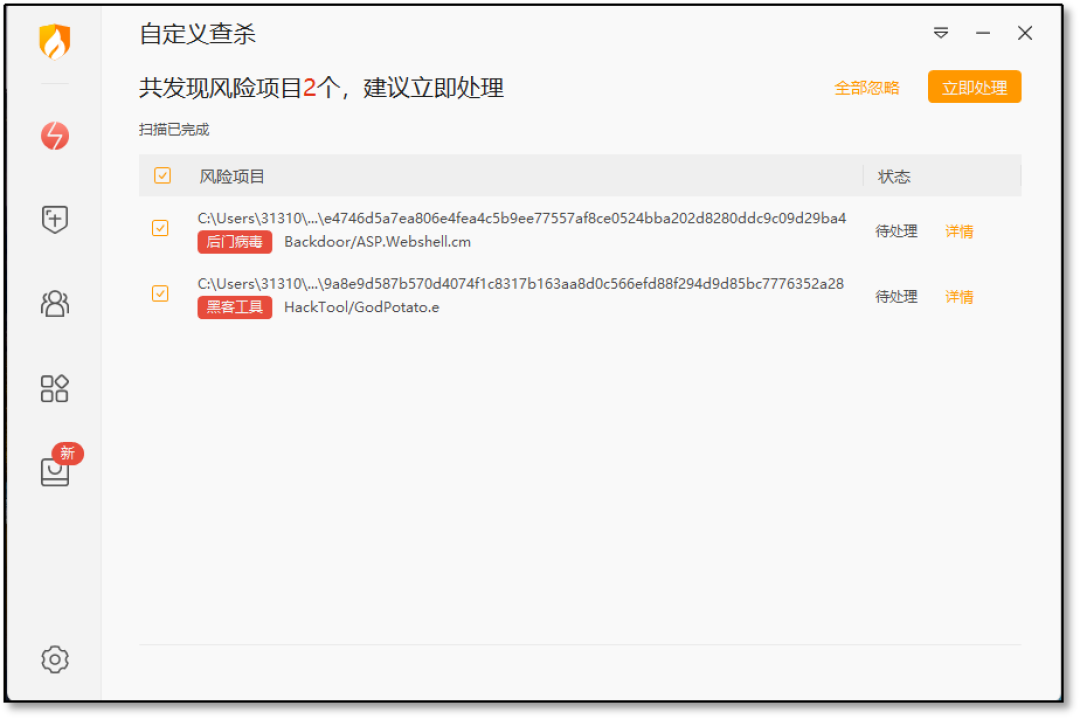1080x719 pixels.
Task: Click 待处理 status of the GodPotato row
Action: (x=896, y=297)
